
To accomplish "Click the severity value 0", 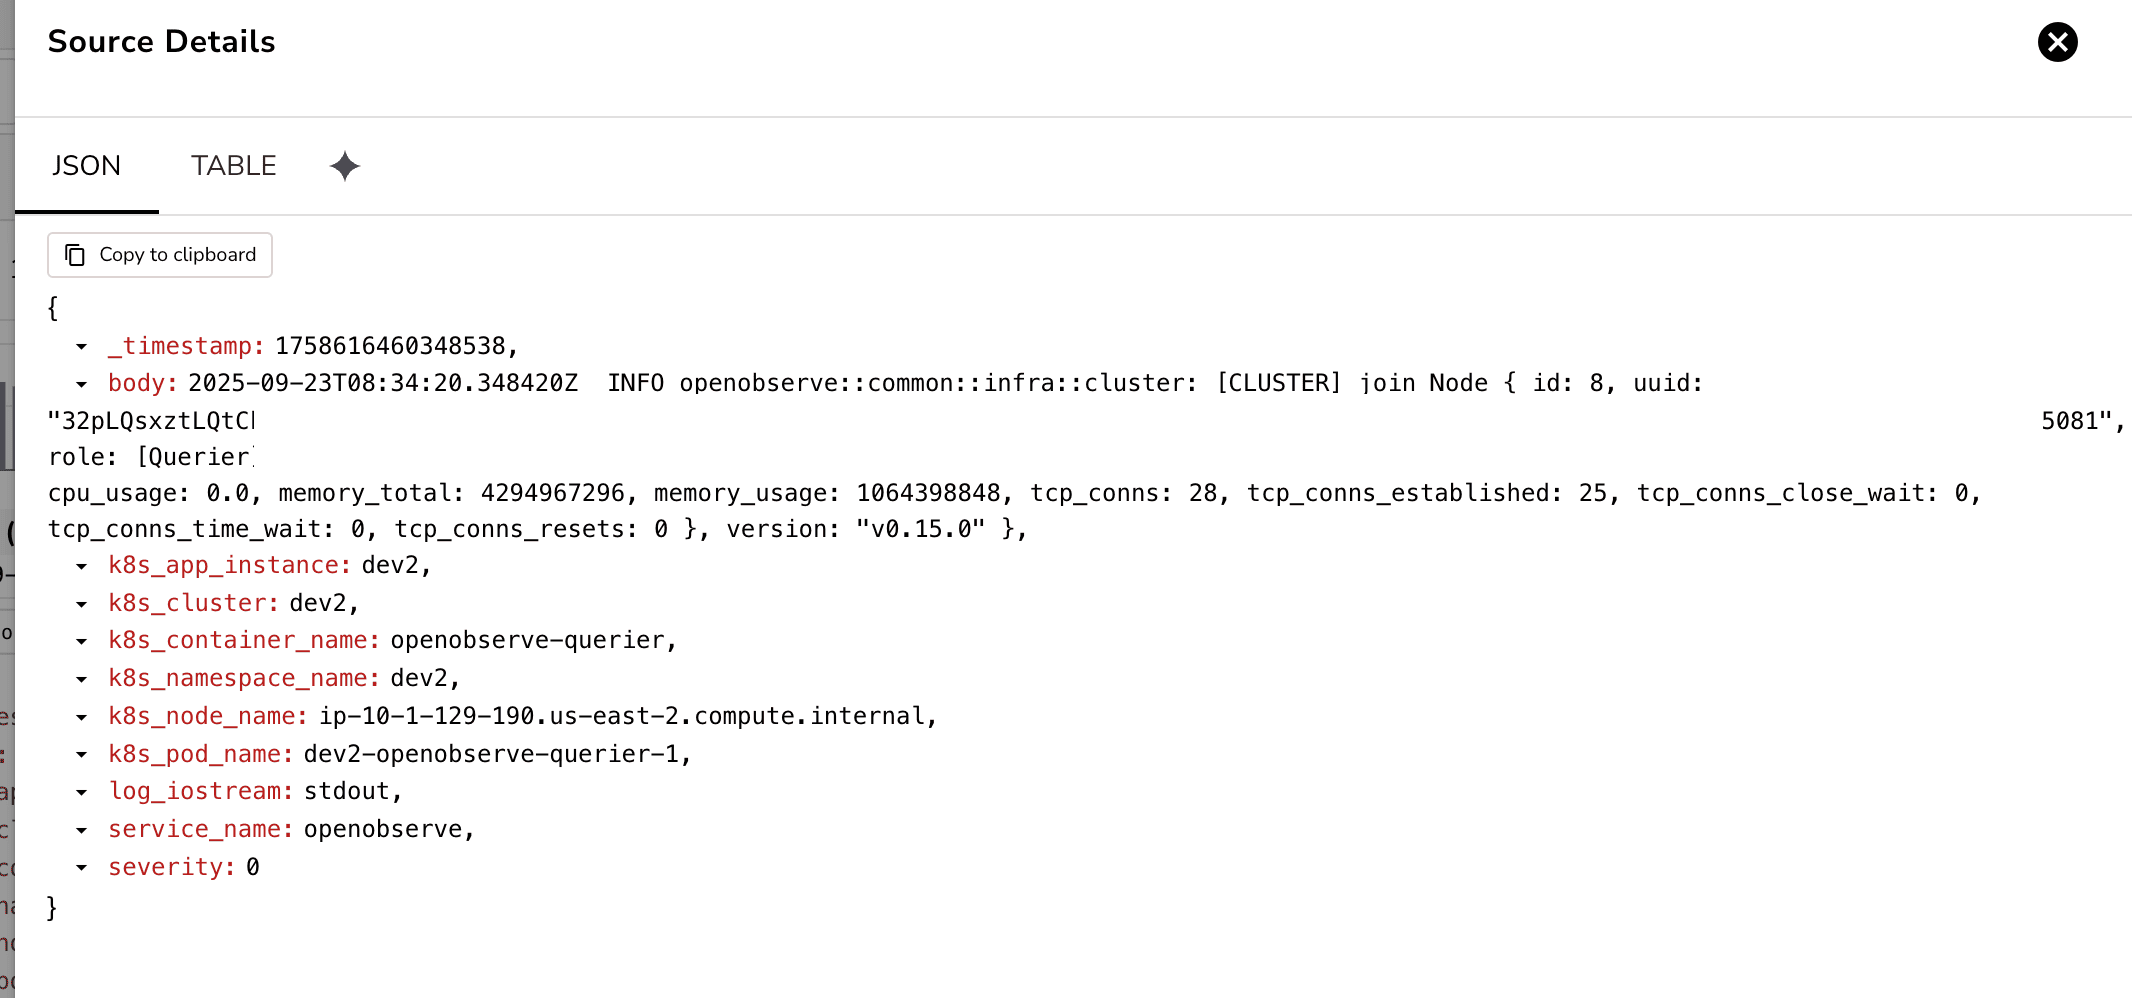I will (x=253, y=868).
